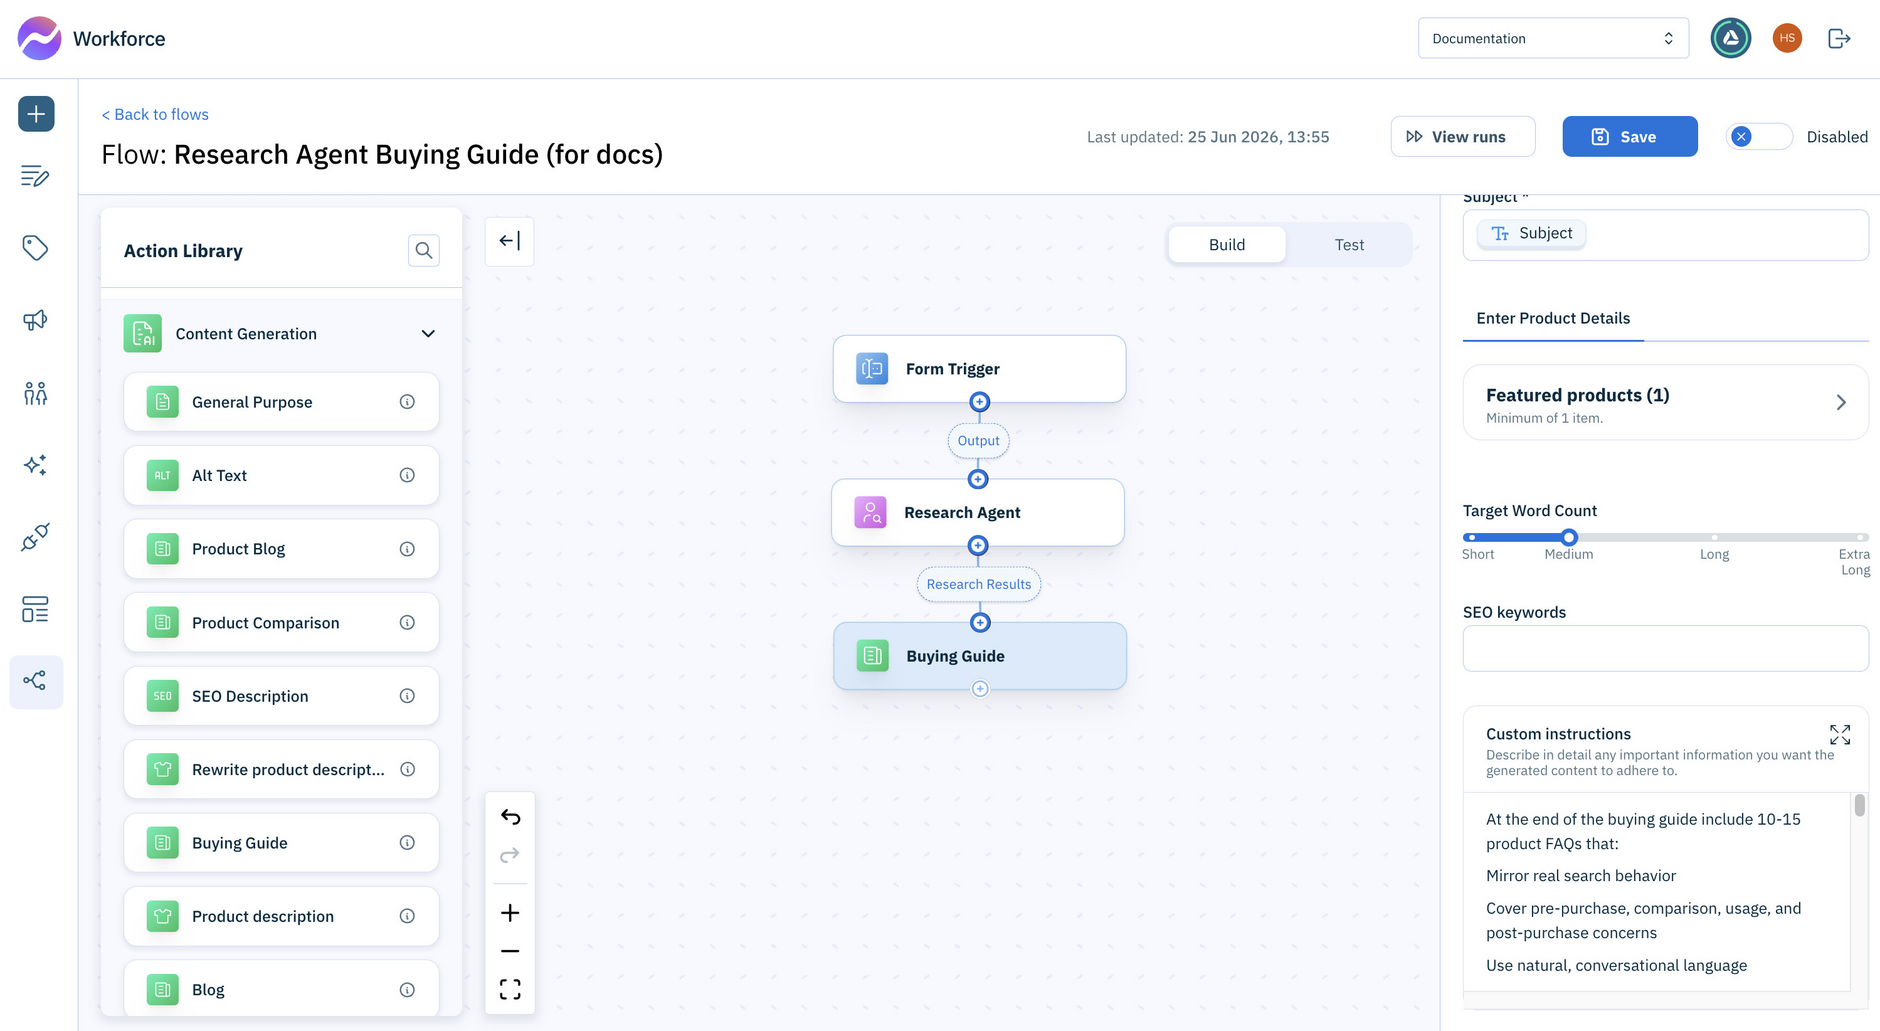Open the flows sidebar icon

point(36,681)
